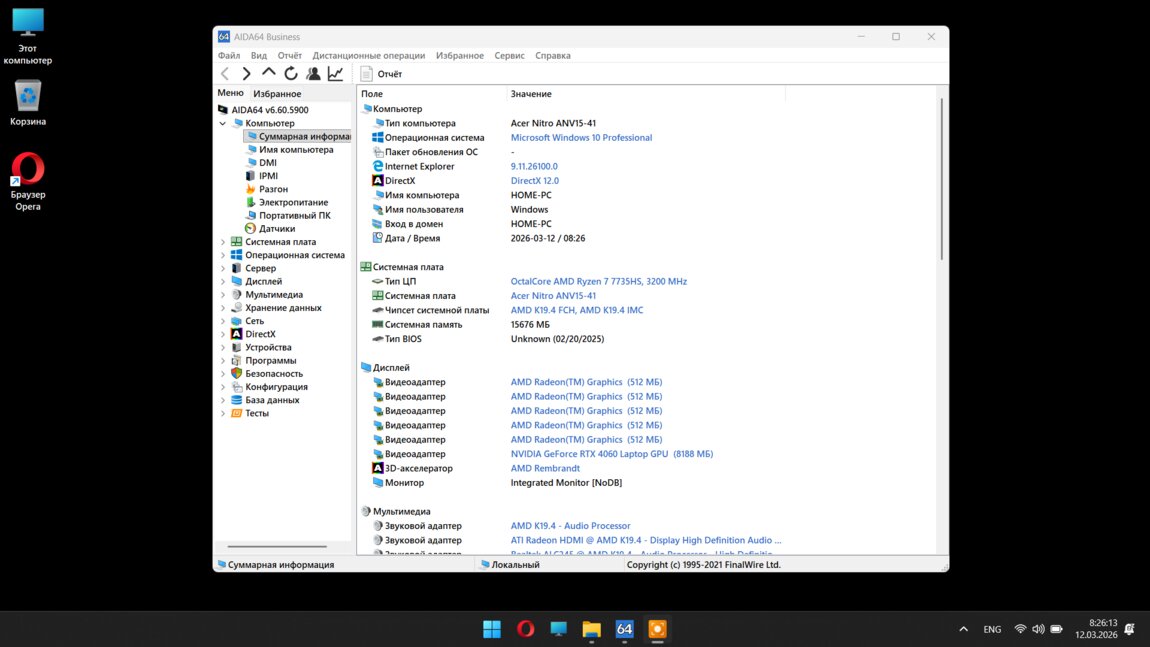Viewport: 1150px width, 647px height.
Task: Click the Отчёт report icon
Action: tap(367, 74)
